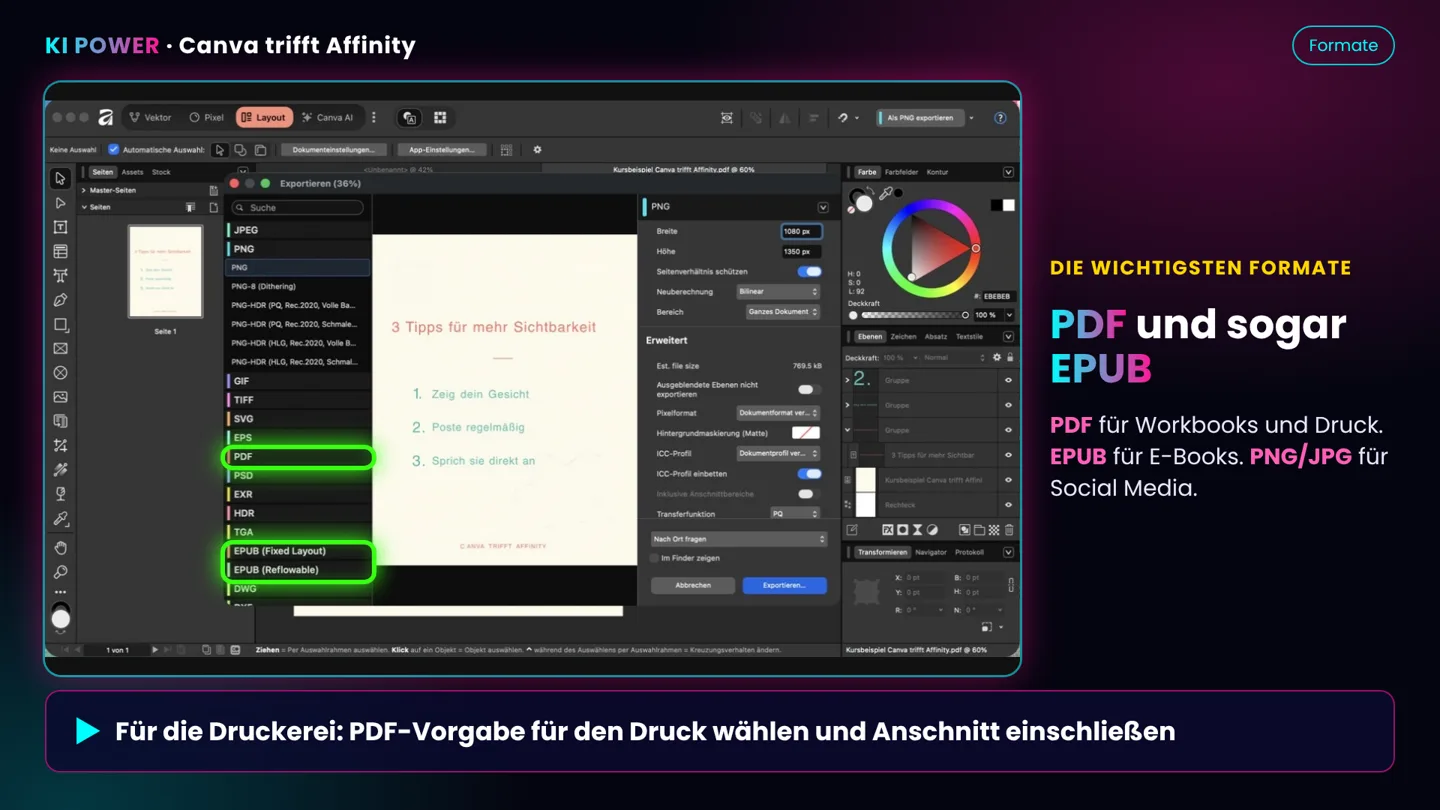Toggle the ICC-Profil einbetten switch
The width and height of the screenshot is (1440, 810).
809,474
